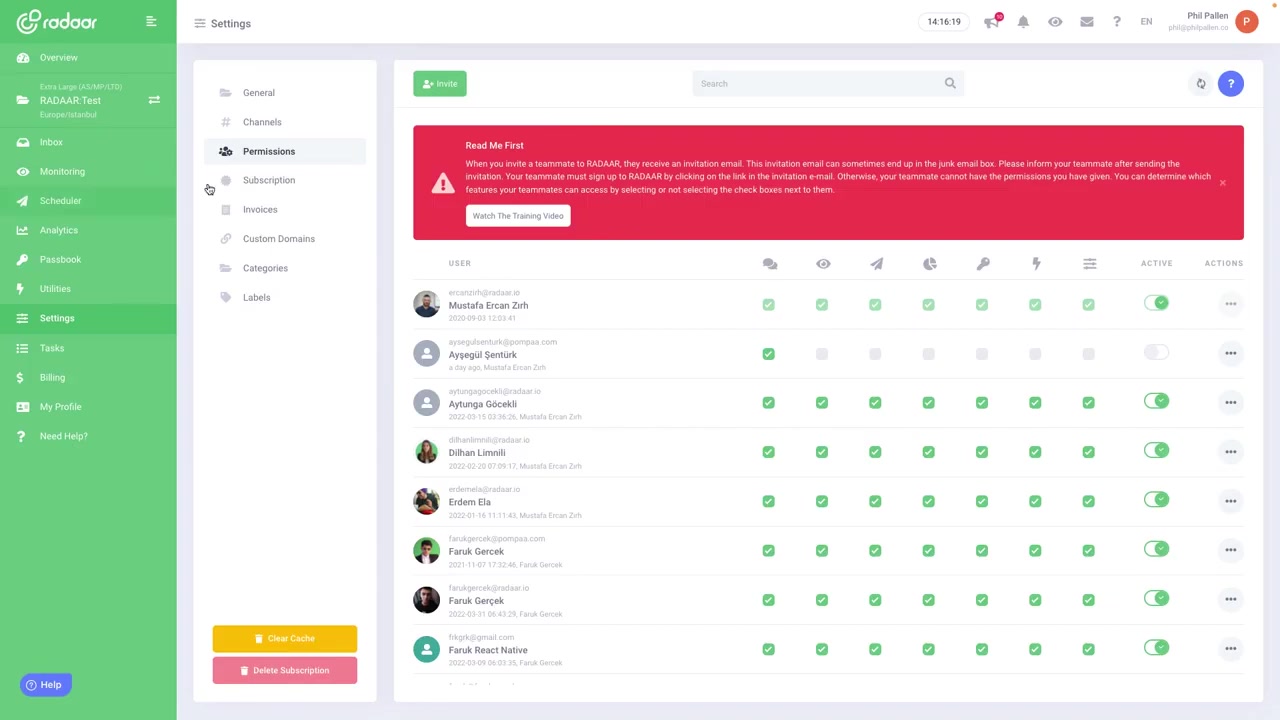Open the notifications bell
This screenshot has height=720, width=1280.
1023,22
